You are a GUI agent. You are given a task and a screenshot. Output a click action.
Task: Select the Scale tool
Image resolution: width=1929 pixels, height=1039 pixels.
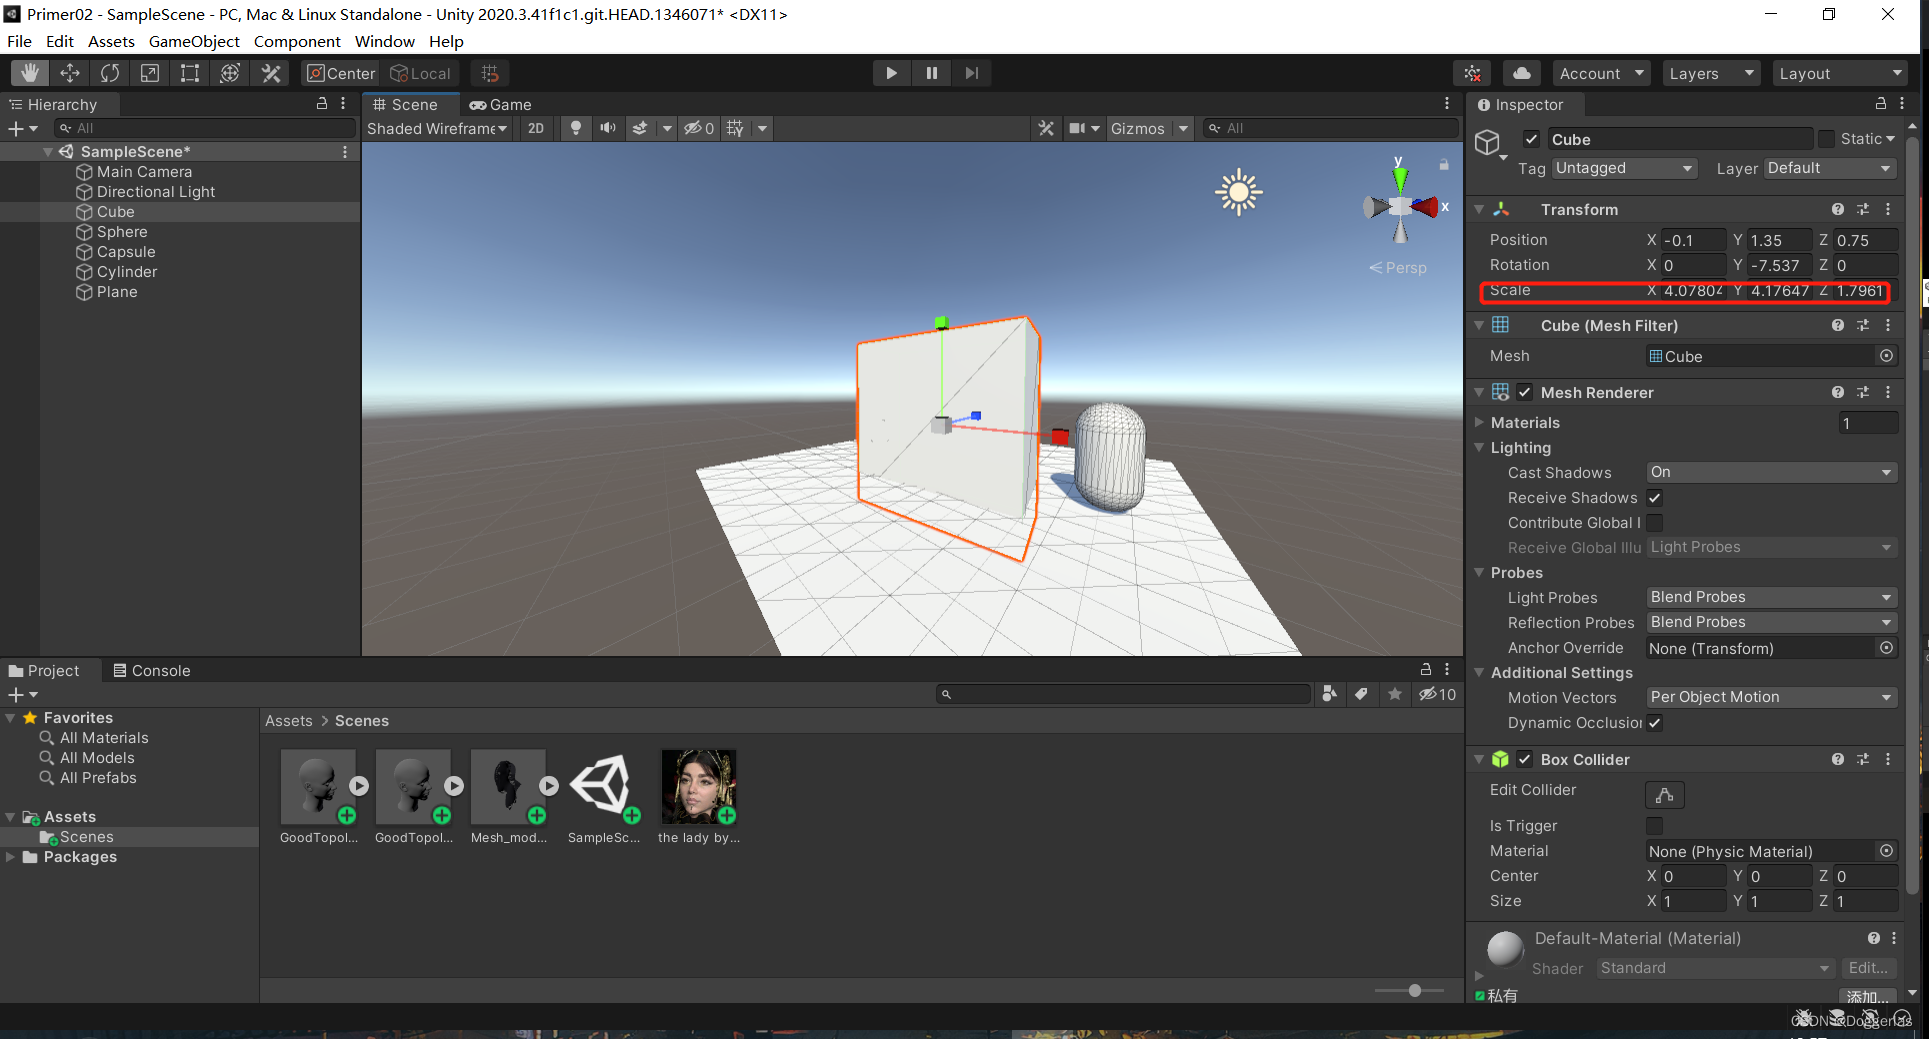(x=150, y=73)
